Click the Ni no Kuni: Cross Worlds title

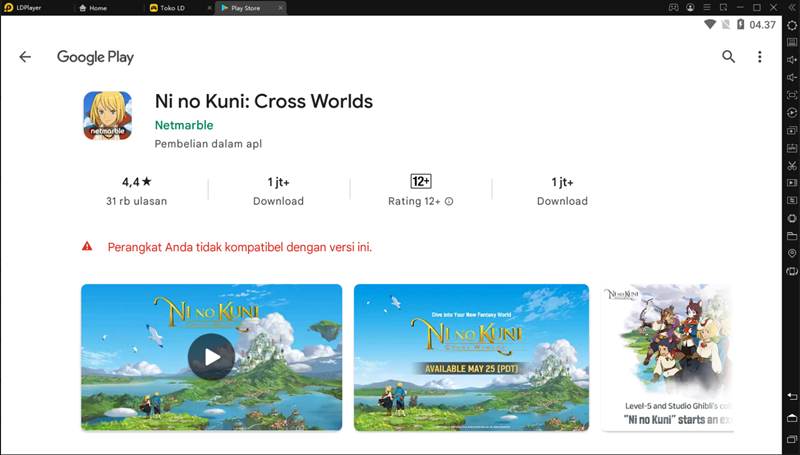pyautogui.click(x=264, y=101)
